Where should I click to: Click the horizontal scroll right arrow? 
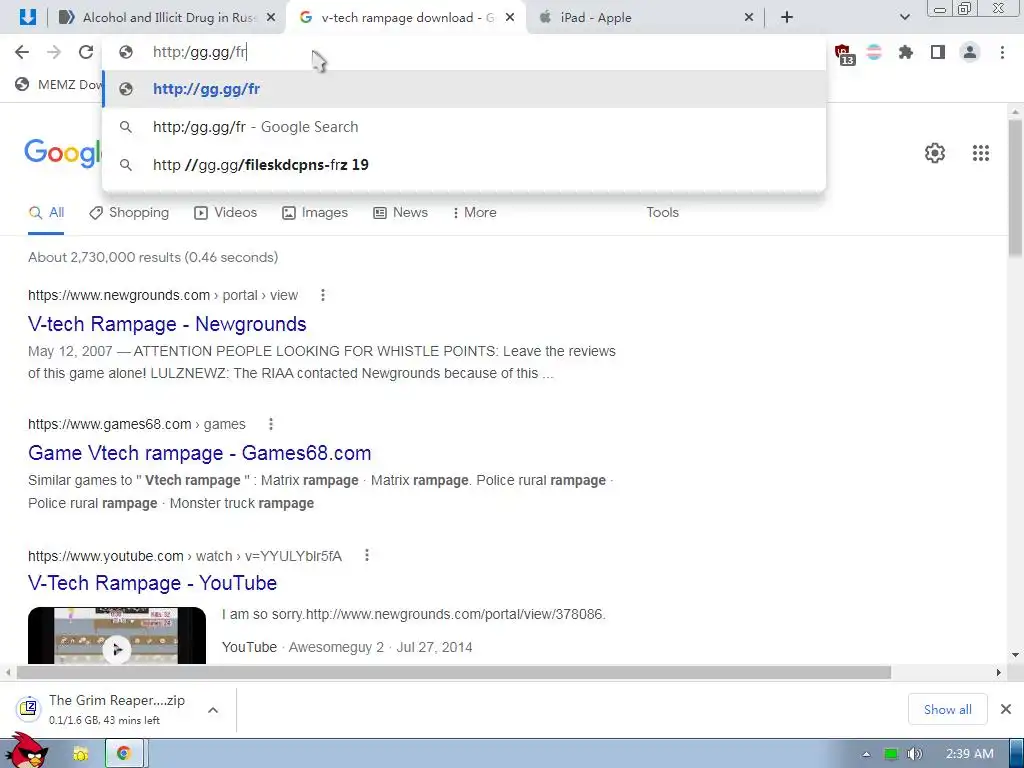999,672
